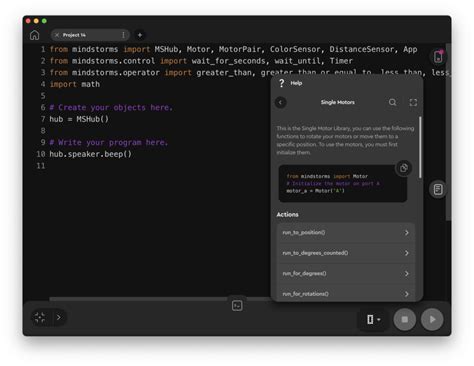
Task: Go back in the Help panel
Action: click(x=281, y=102)
